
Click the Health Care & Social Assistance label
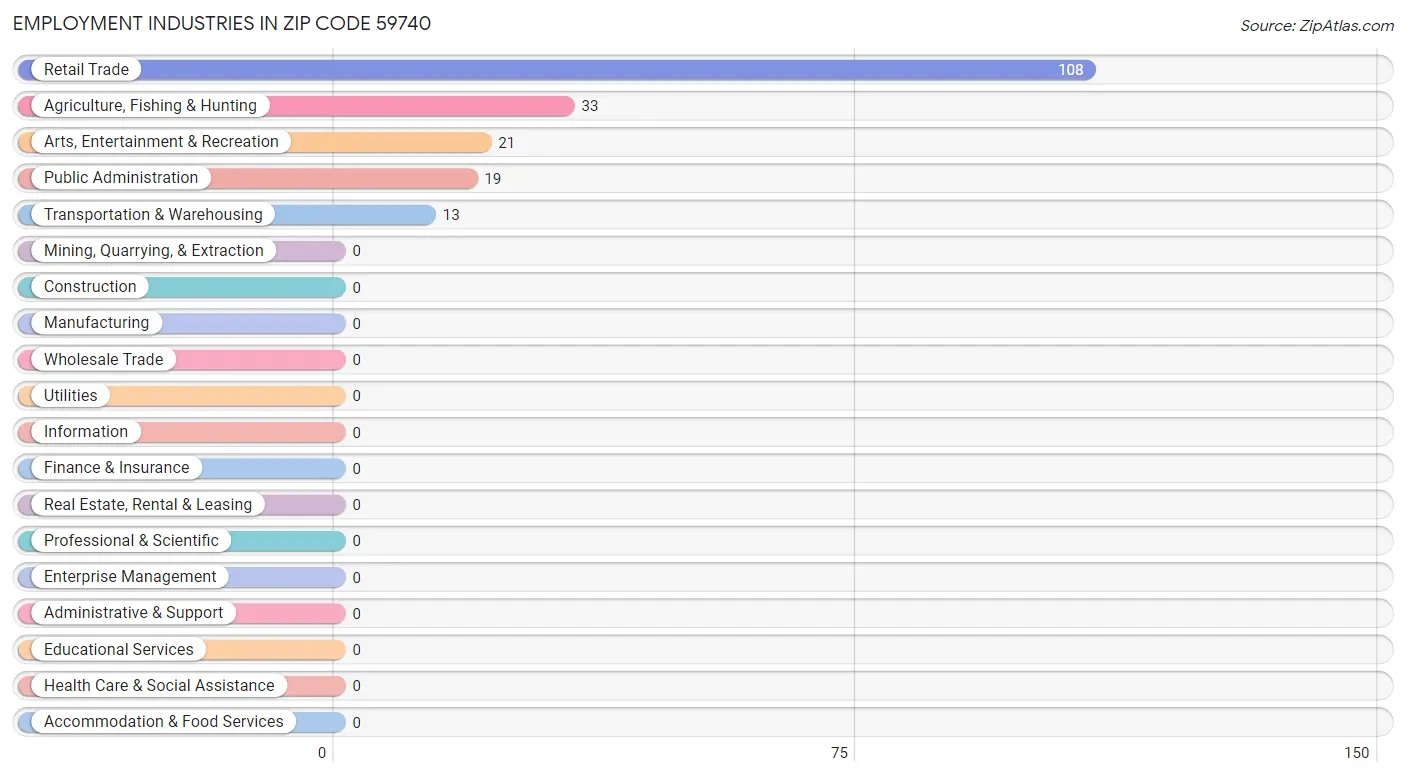(x=159, y=686)
